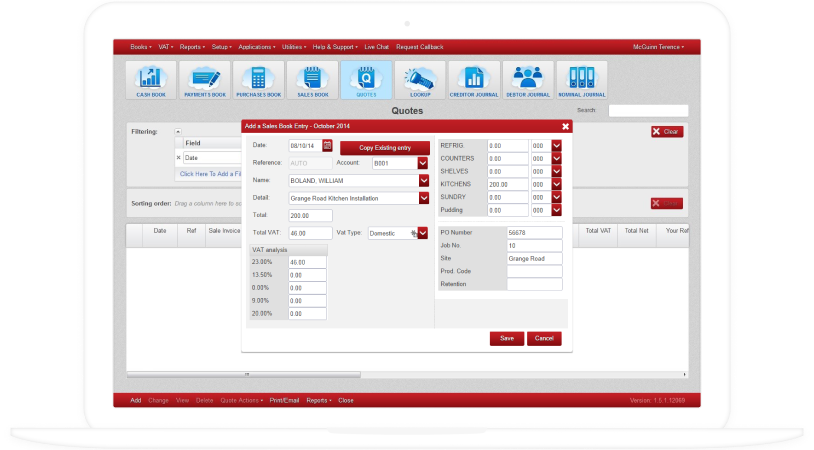
Task: Click the 13.50% VAT analysis field
Action: pyautogui.click(x=307, y=275)
